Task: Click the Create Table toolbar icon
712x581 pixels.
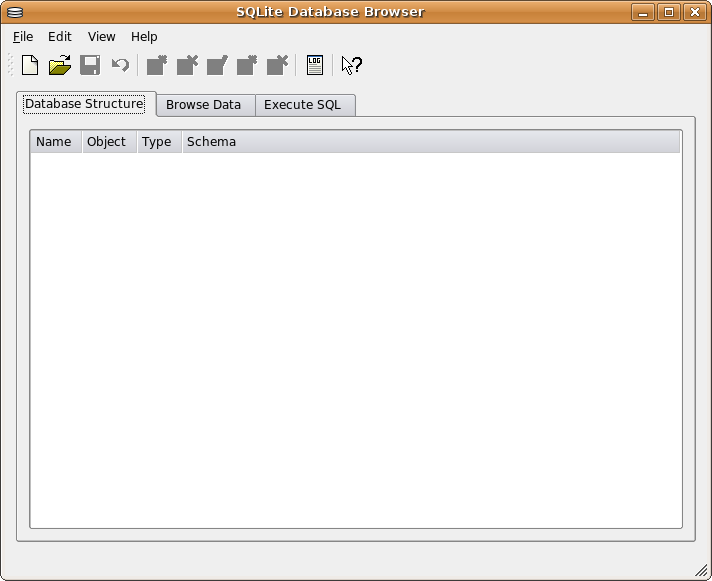Action: click(157, 65)
